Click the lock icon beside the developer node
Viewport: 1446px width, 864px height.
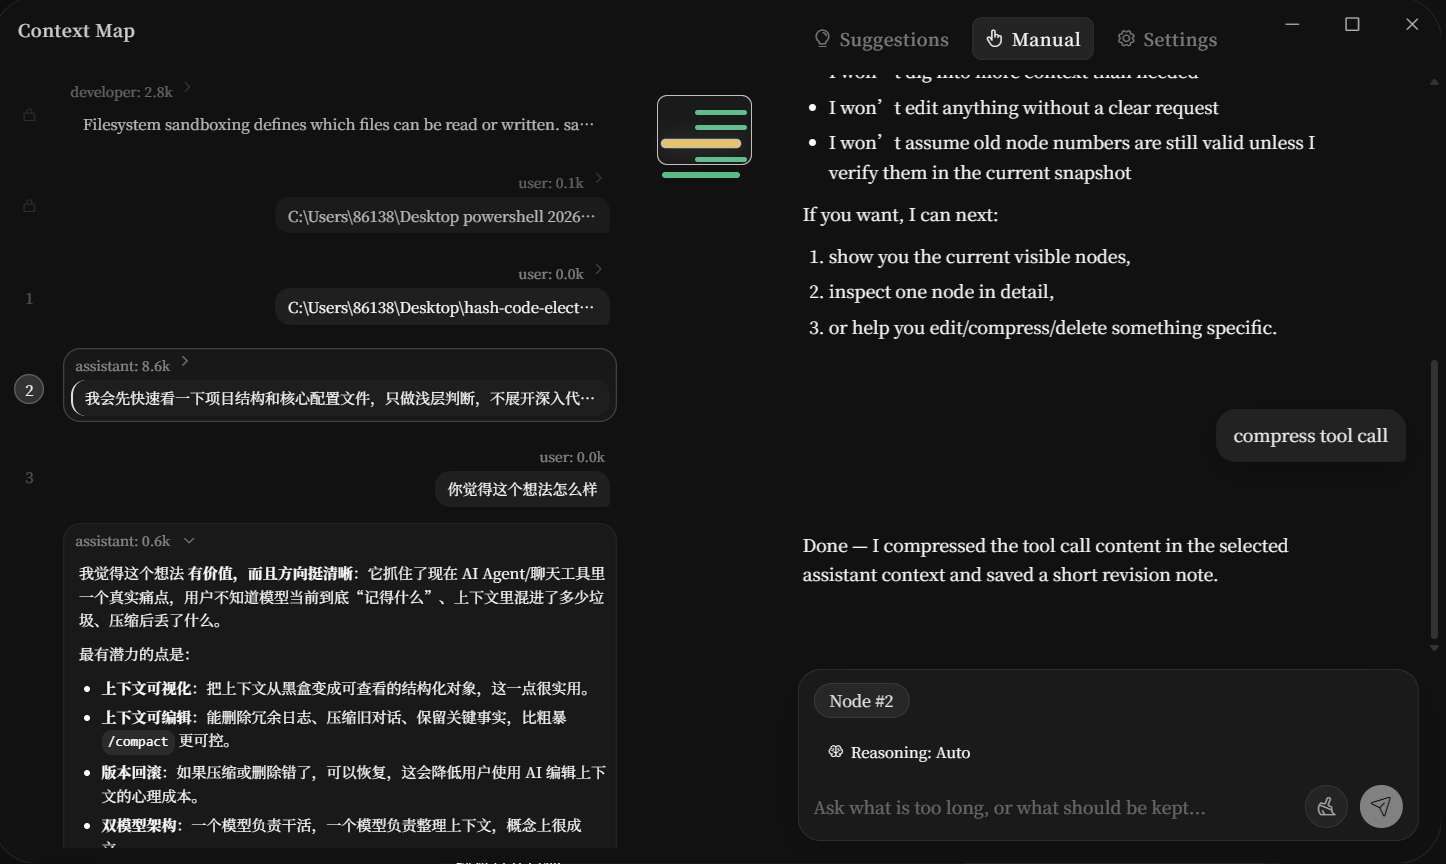pos(29,115)
